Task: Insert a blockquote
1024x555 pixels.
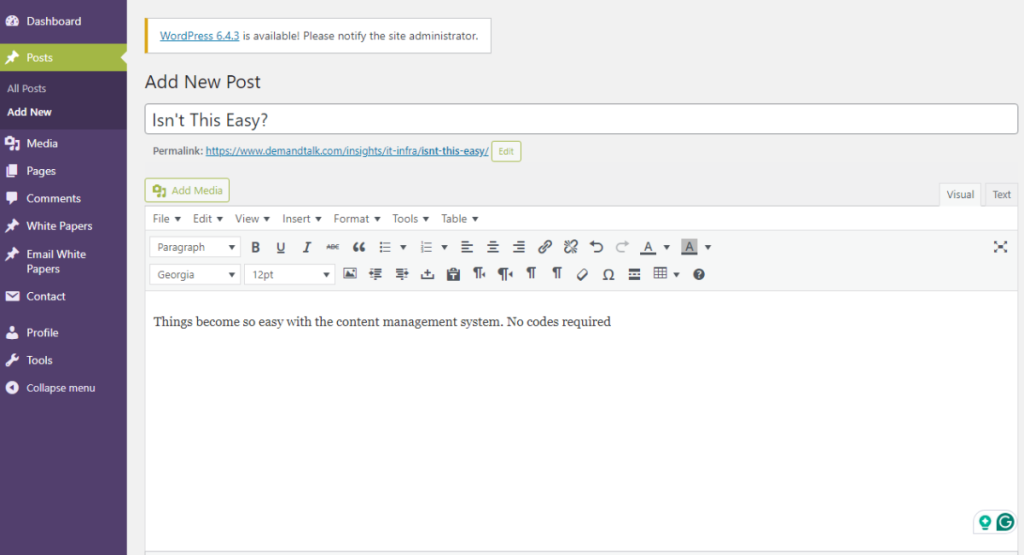Action: click(x=359, y=247)
